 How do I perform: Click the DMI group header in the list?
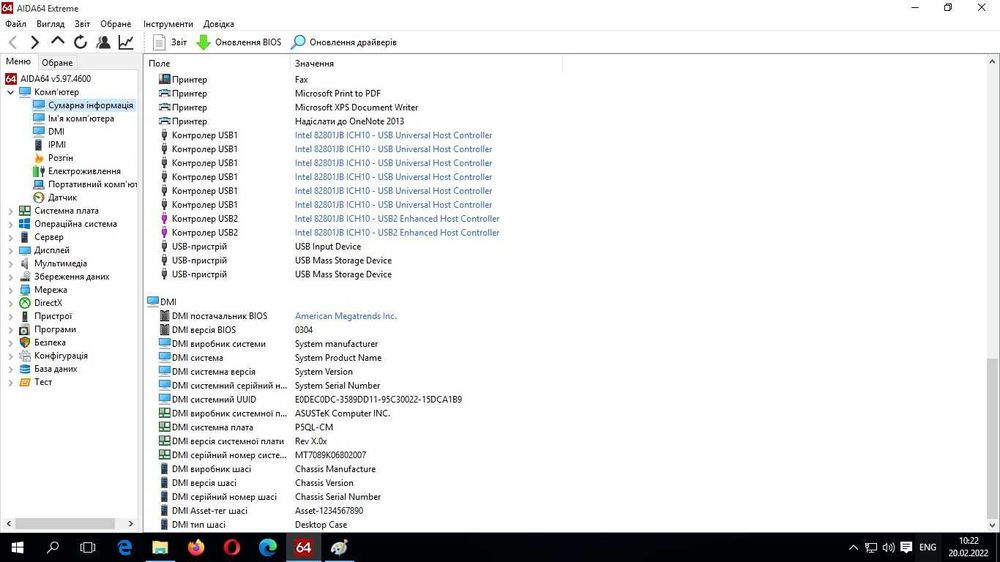pos(162,302)
